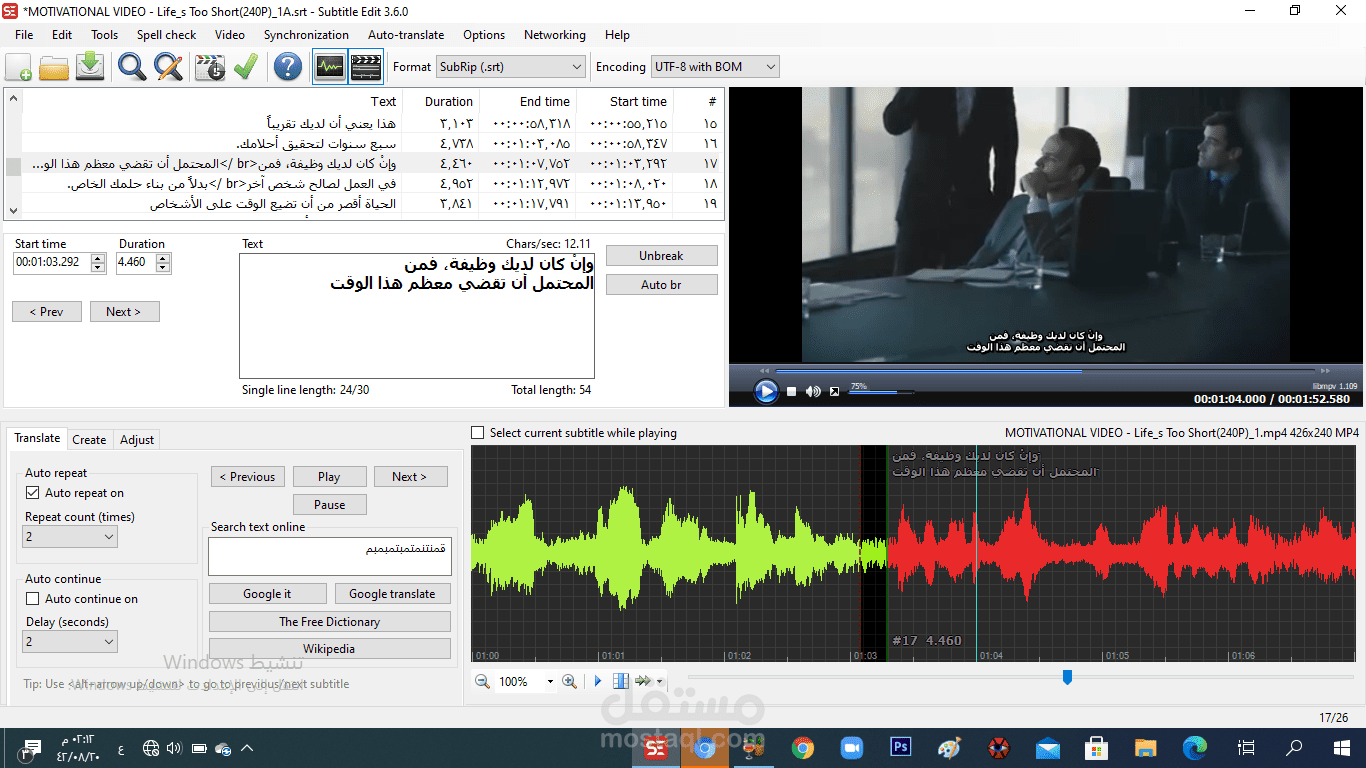This screenshot has width=1366, height=768.
Task: Click the Duration spinner arrows
Action: click(x=163, y=263)
